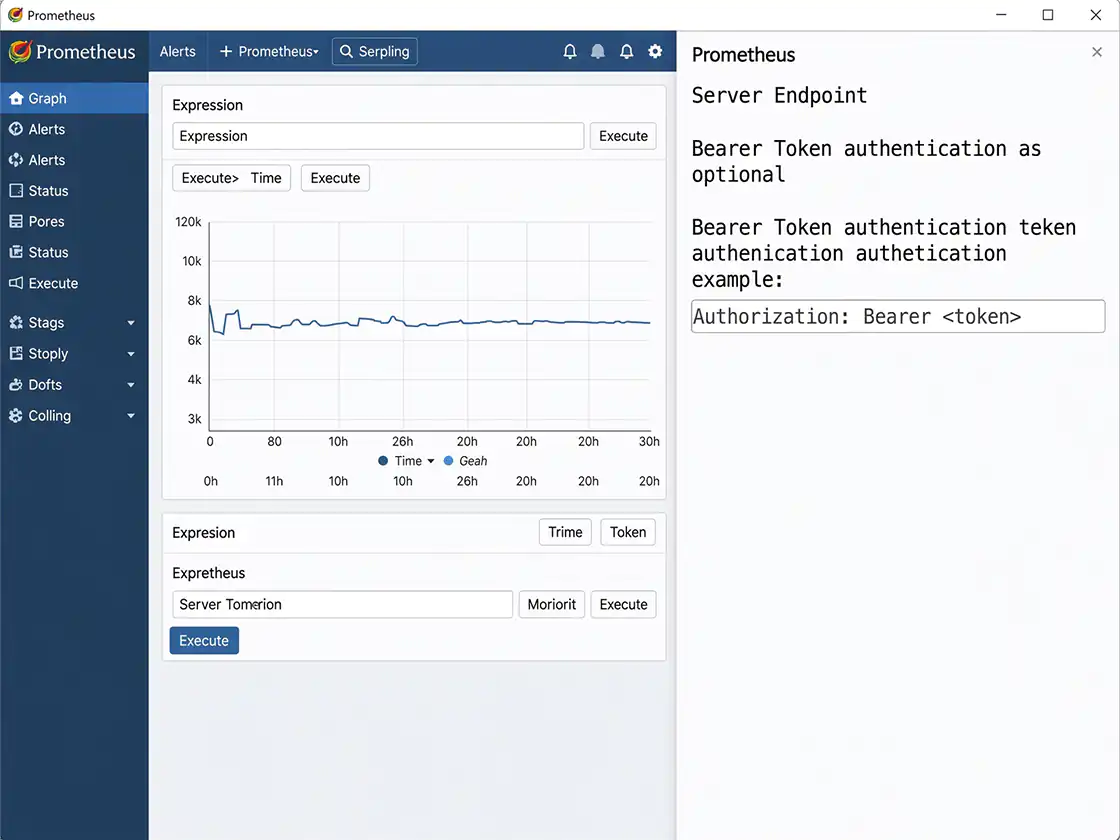Click Execute button next to Time selector
Viewport: 1120px width, 840px height.
pos(335,178)
